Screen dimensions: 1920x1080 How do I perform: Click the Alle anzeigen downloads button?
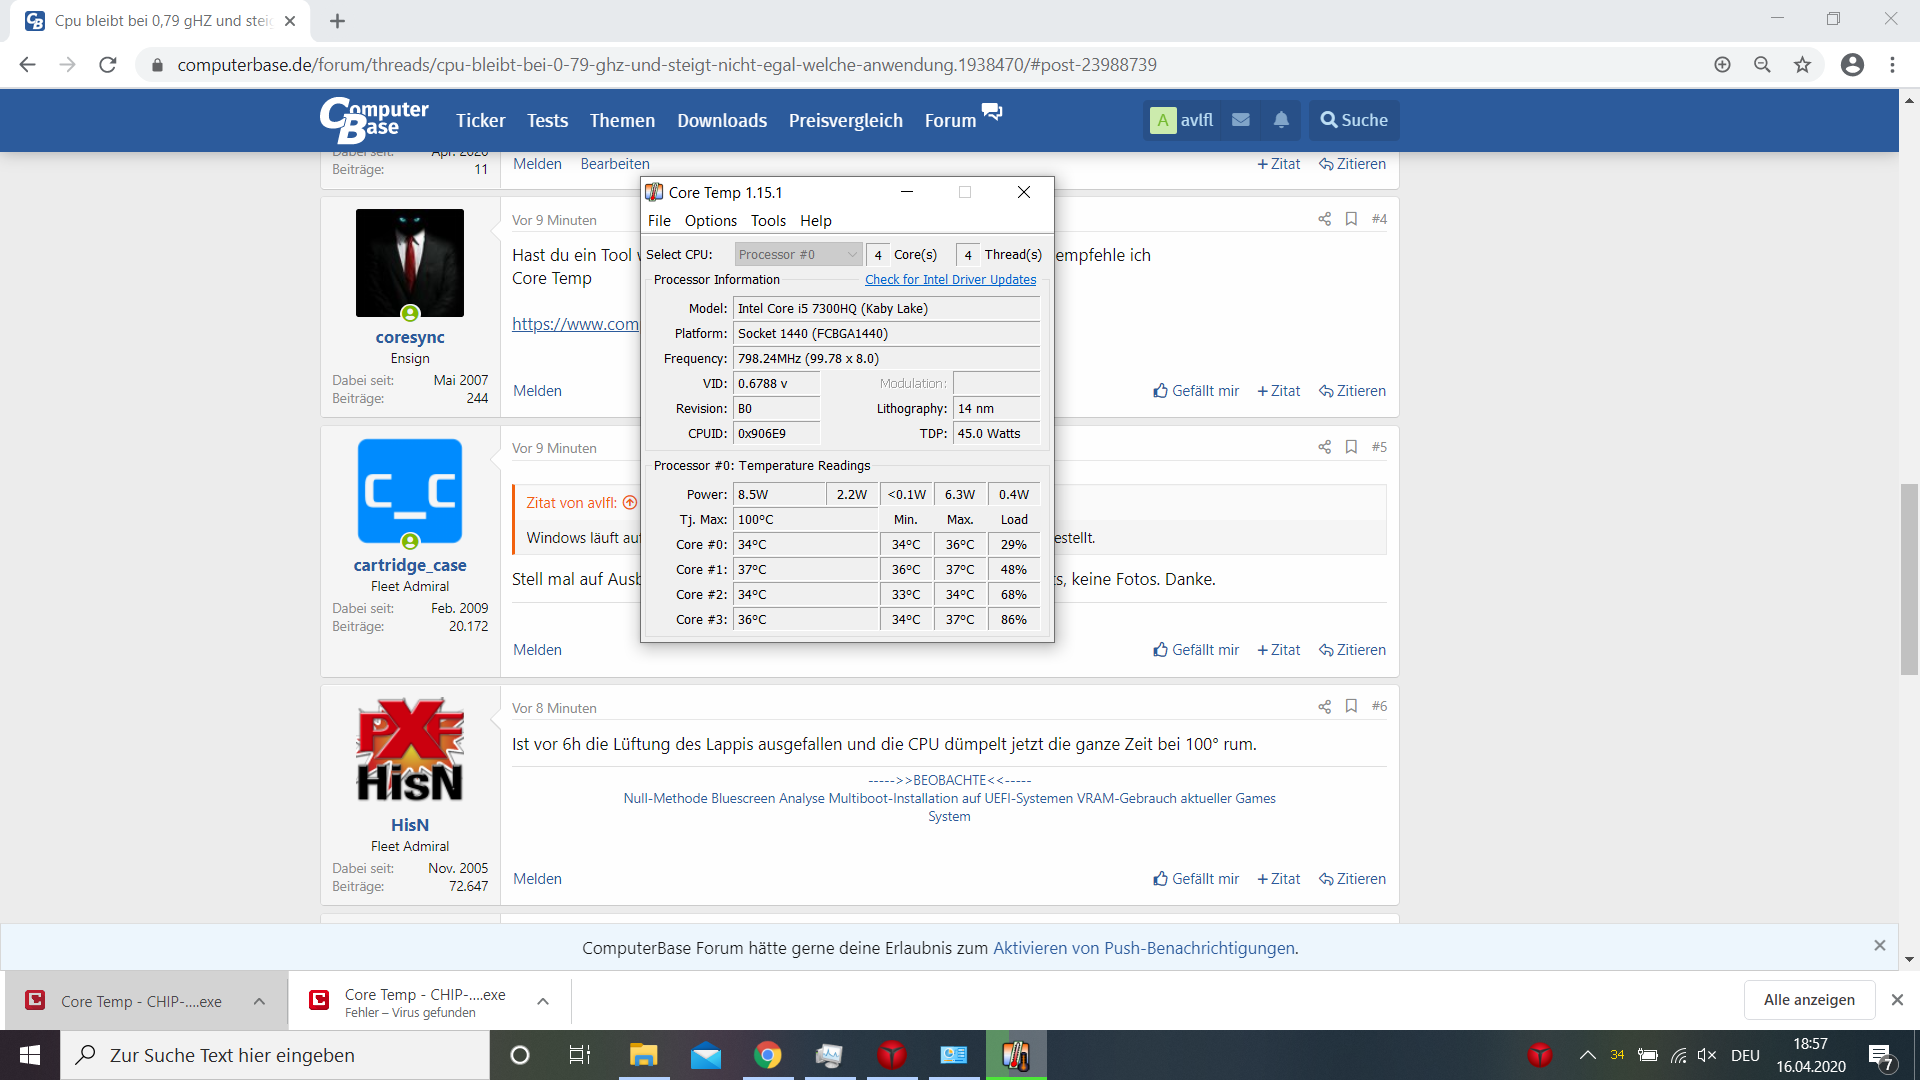click(x=1808, y=1000)
